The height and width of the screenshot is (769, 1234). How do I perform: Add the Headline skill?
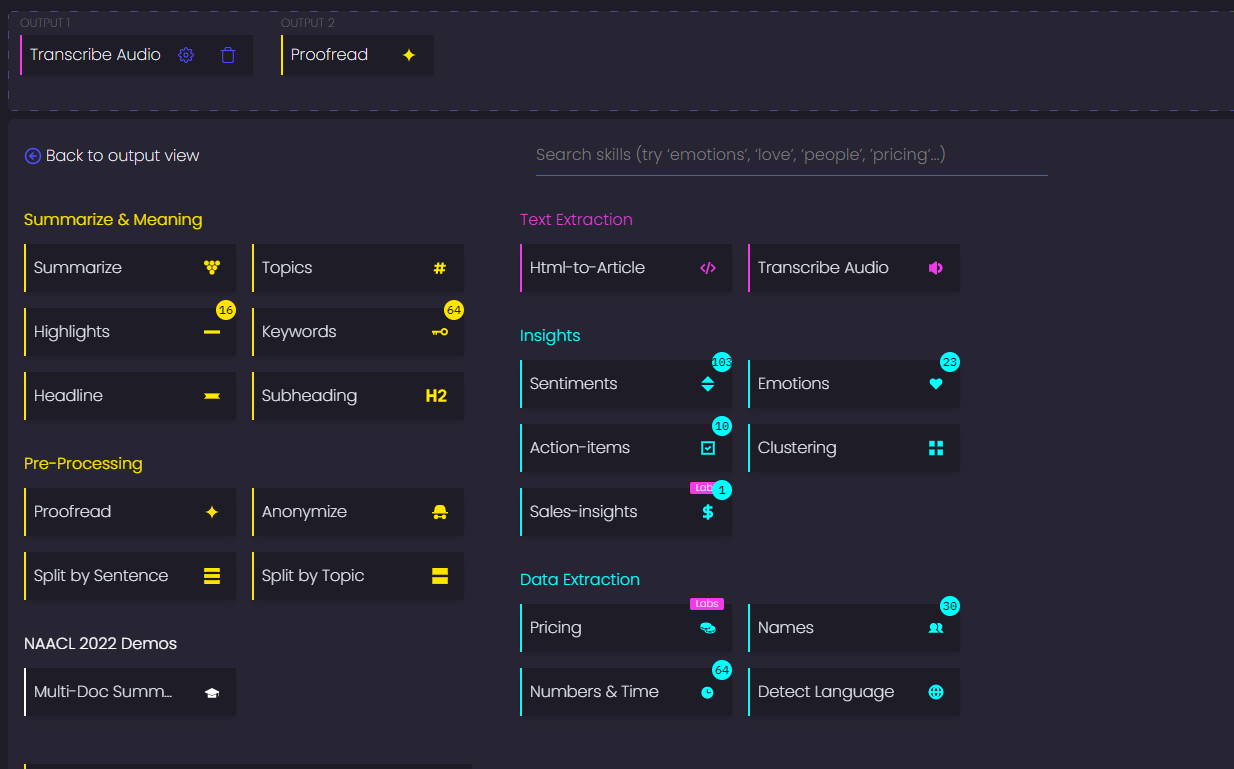(130, 396)
